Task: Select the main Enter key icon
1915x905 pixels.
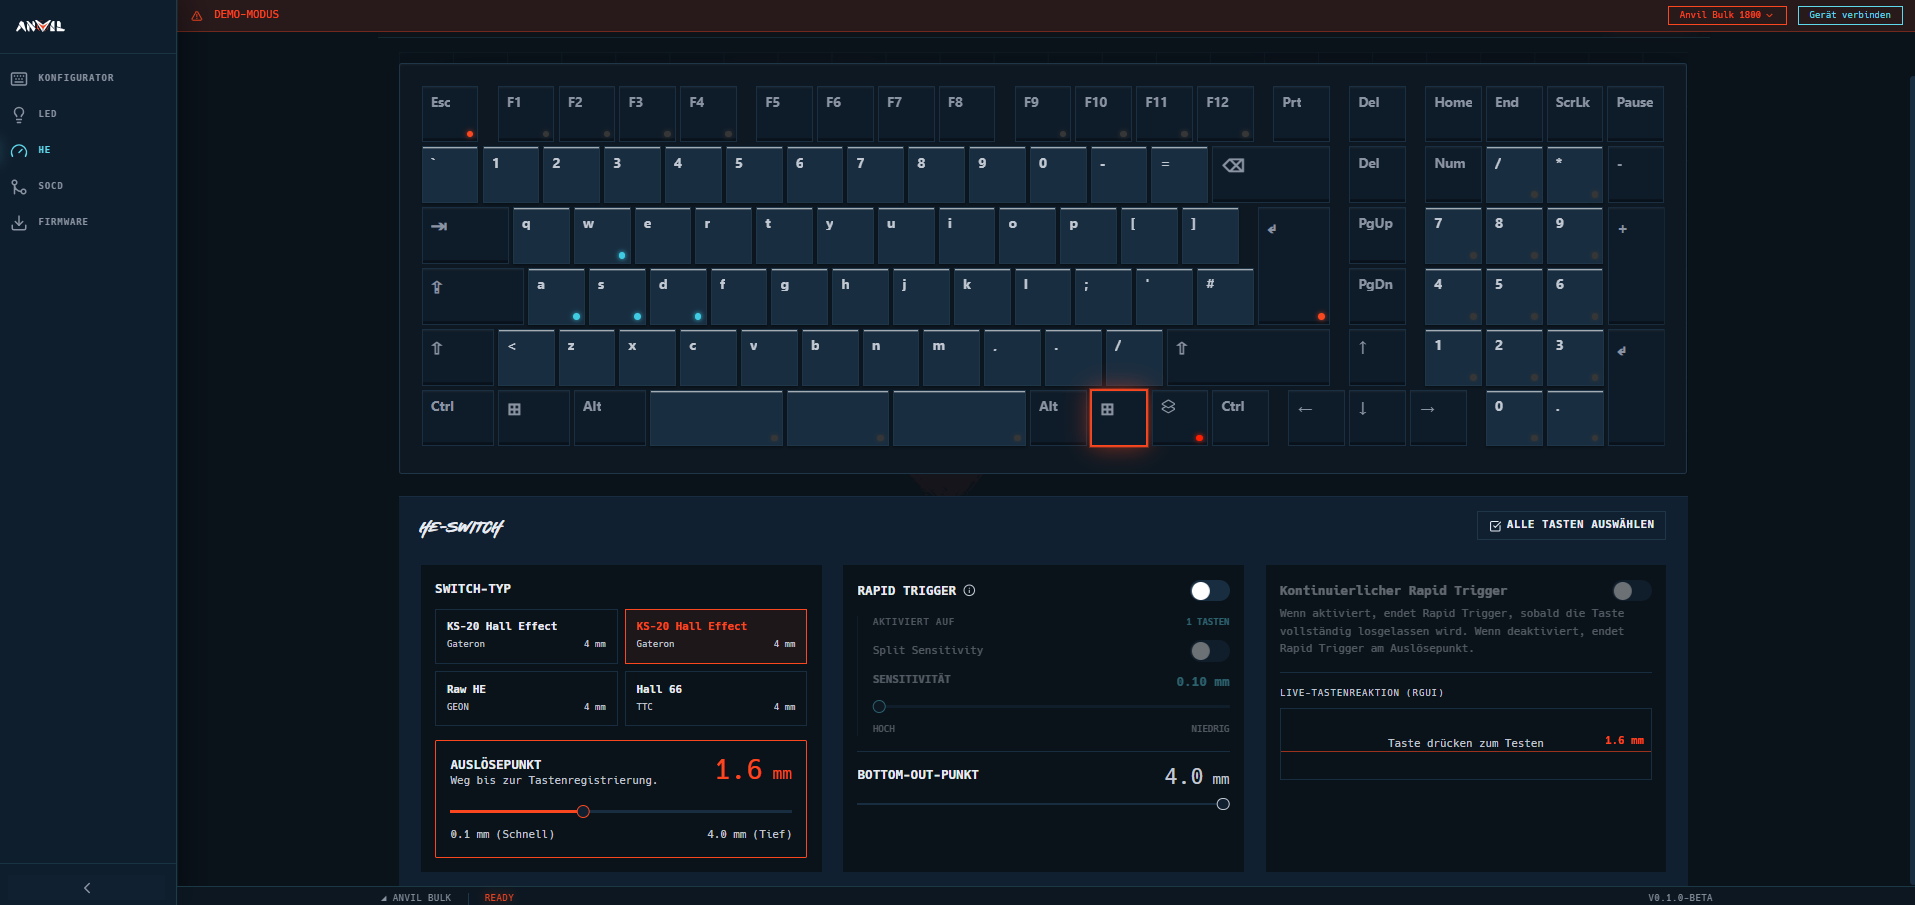Action: [1272, 229]
